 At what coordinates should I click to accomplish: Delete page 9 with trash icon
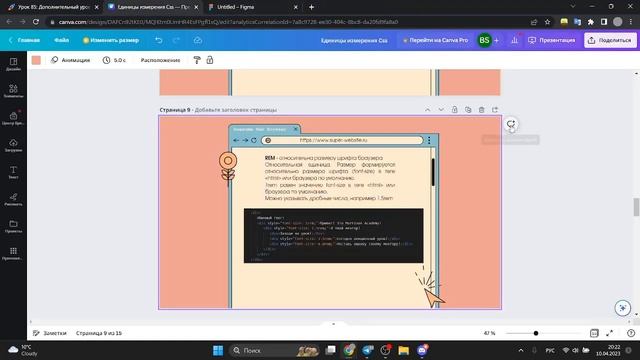482,110
